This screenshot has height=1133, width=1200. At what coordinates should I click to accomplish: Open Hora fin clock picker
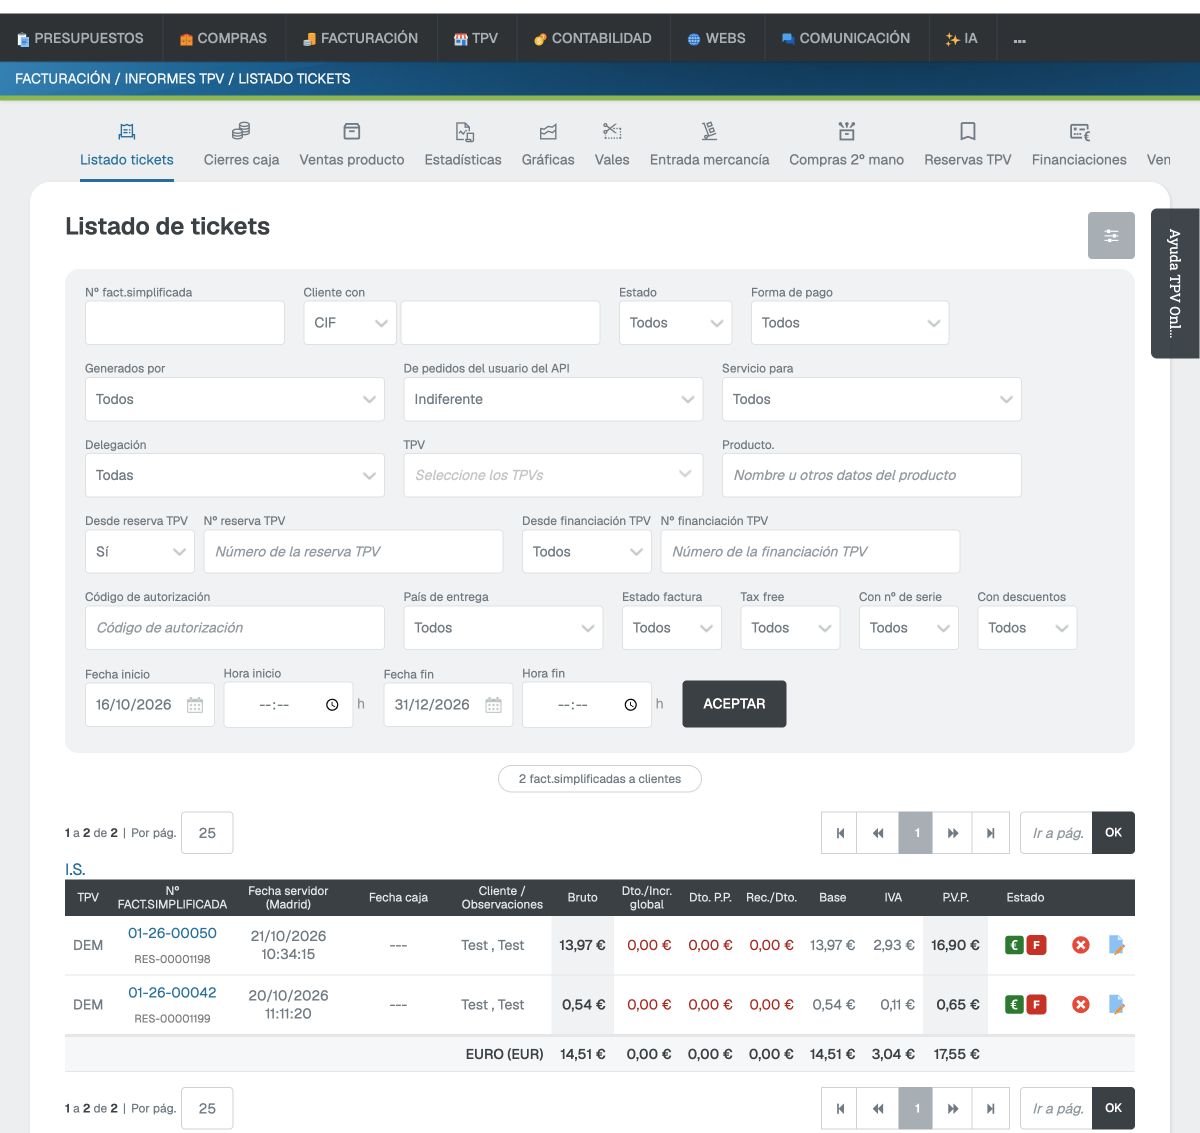click(x=631, y=705)
